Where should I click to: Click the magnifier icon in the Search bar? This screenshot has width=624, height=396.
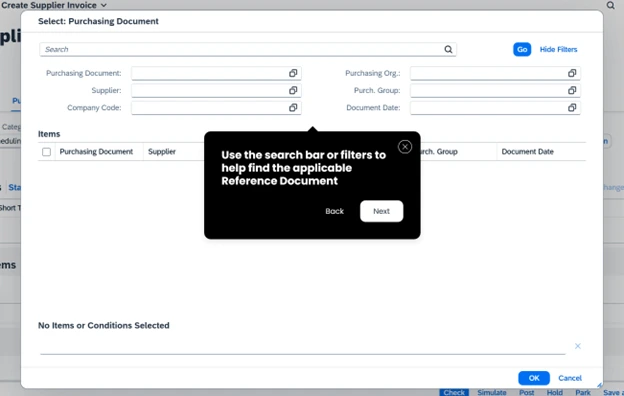click(448, 49)
